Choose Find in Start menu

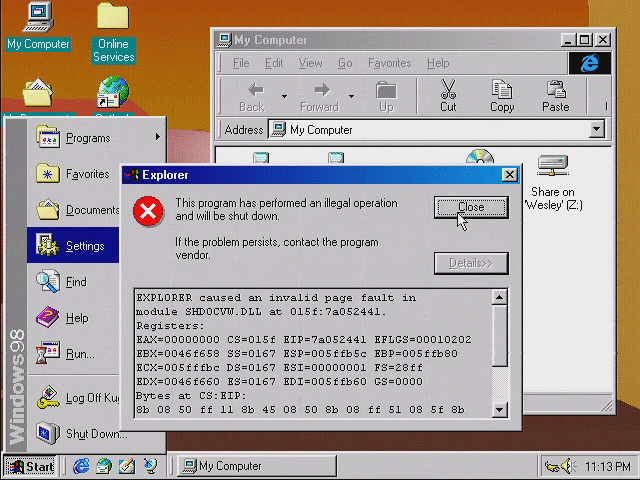73,282
